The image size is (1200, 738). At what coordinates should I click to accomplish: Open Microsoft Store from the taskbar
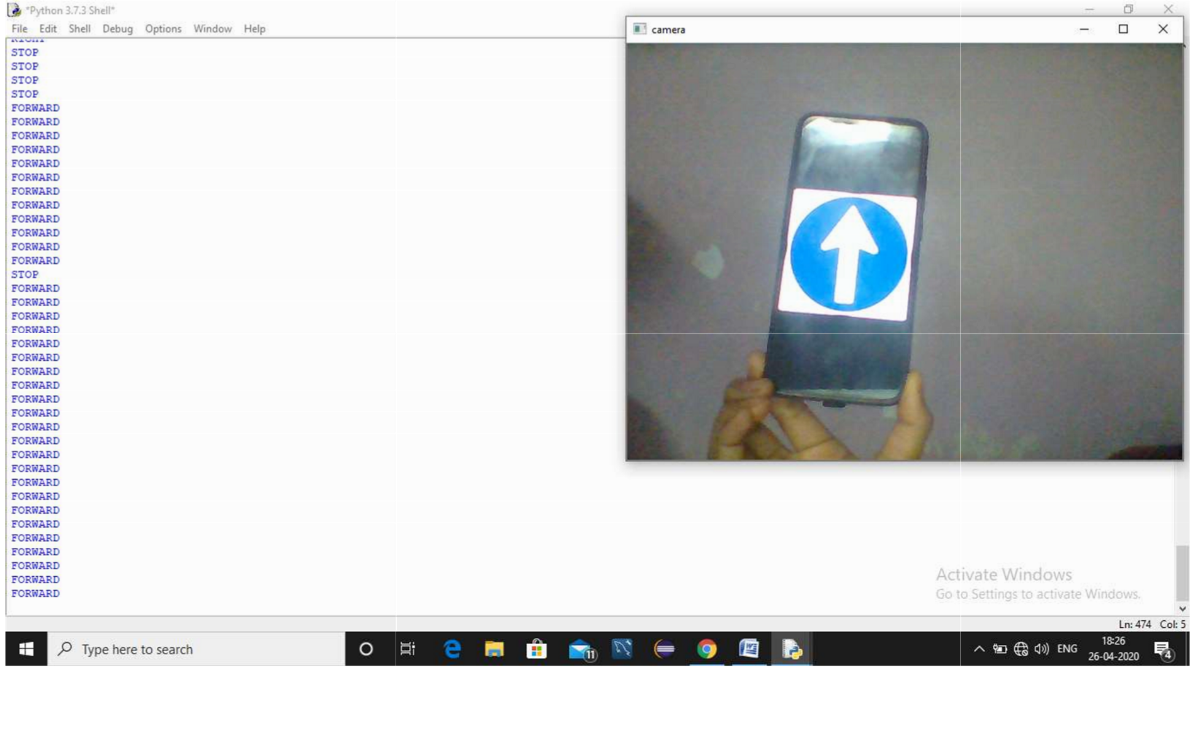point(537,649)
